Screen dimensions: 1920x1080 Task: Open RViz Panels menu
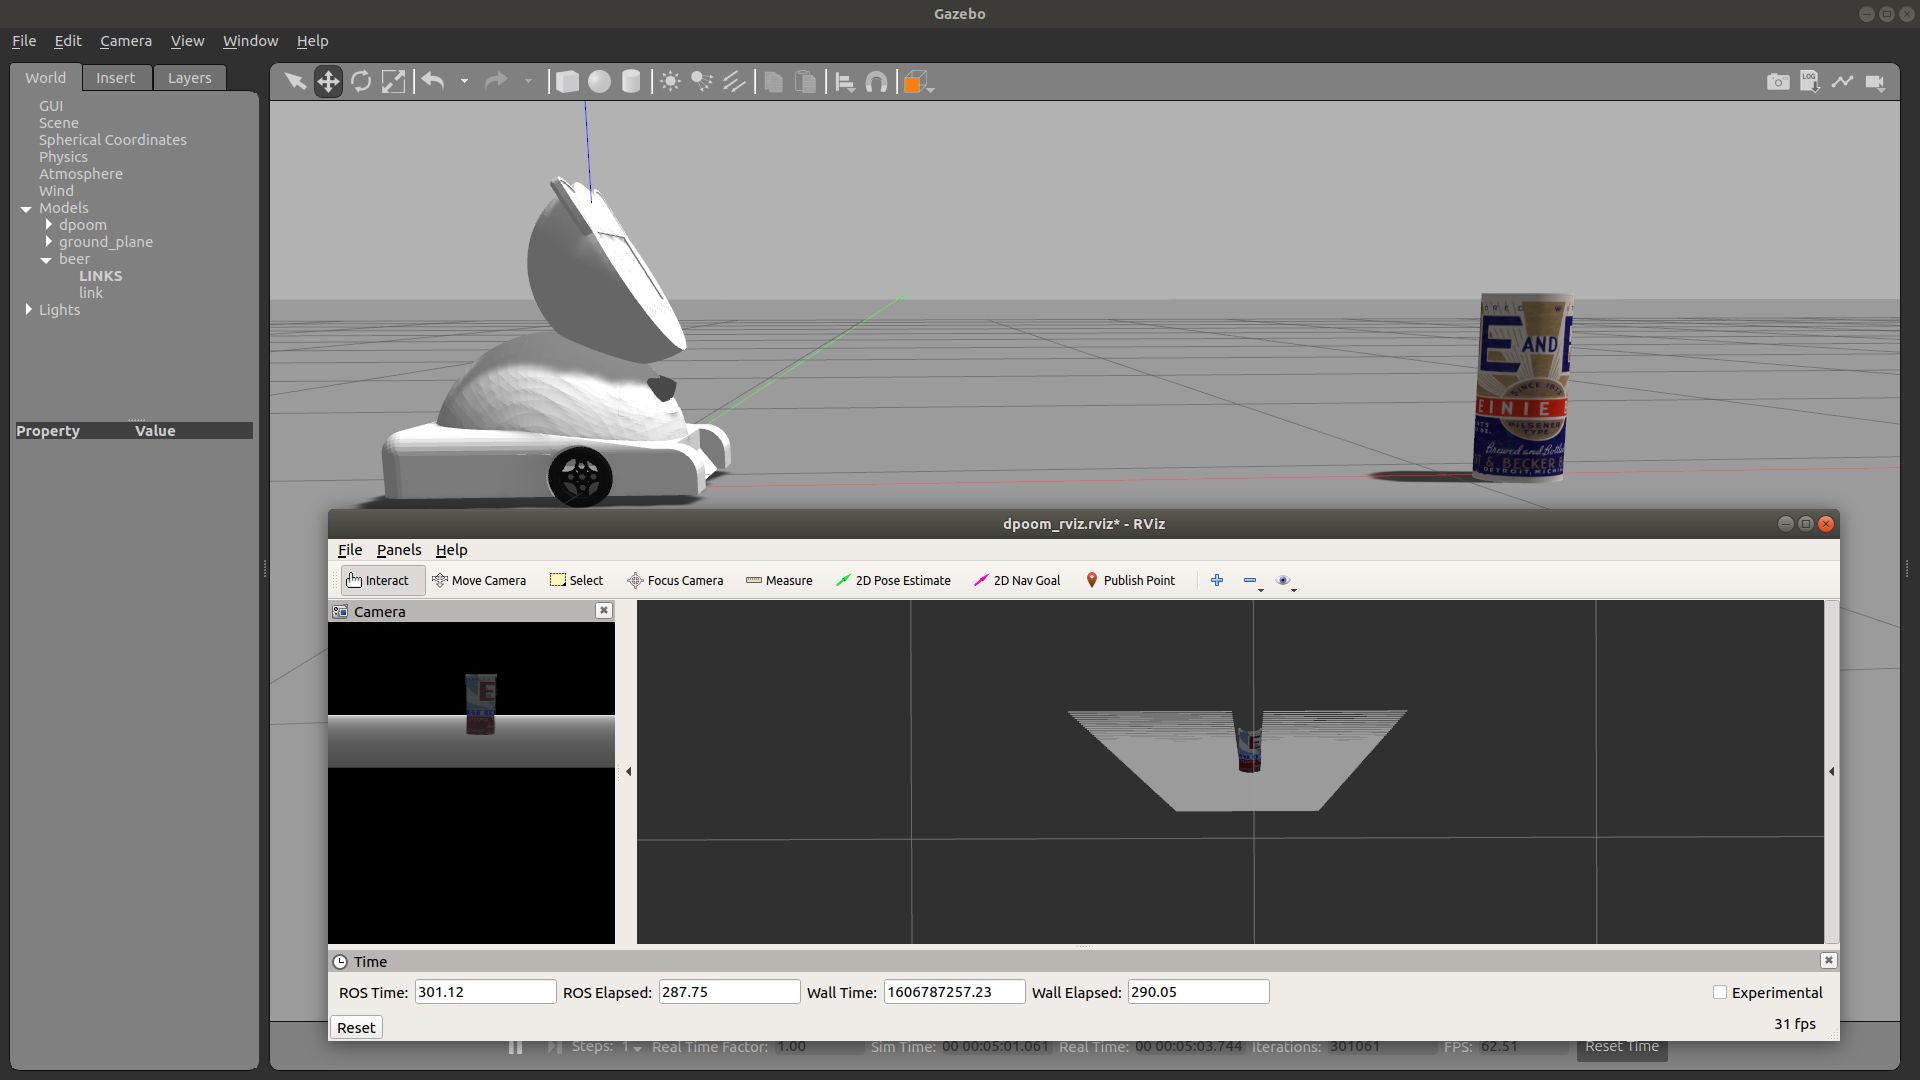click(x=399, y=550)
